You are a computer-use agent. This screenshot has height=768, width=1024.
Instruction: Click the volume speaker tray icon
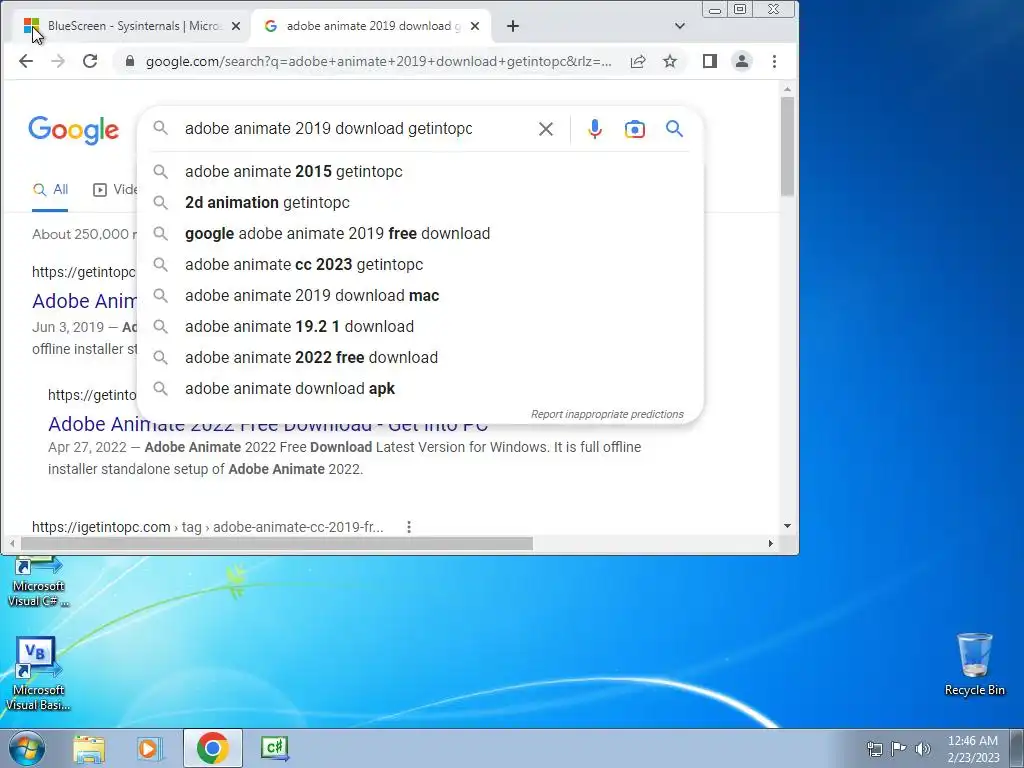coord(923,749)
